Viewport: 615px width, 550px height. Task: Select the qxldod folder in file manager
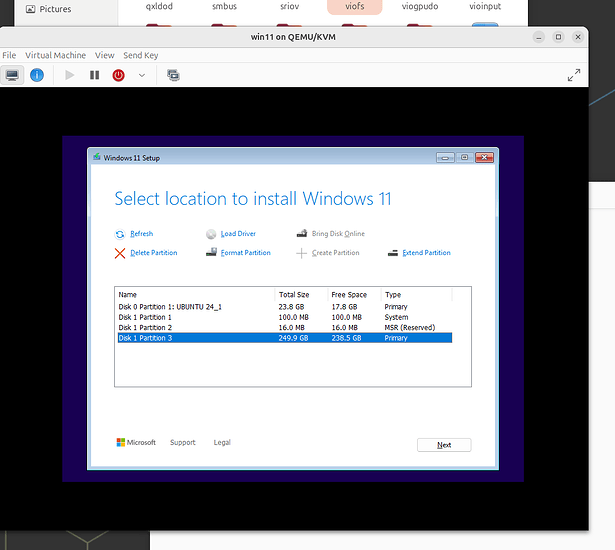(159, 7)
